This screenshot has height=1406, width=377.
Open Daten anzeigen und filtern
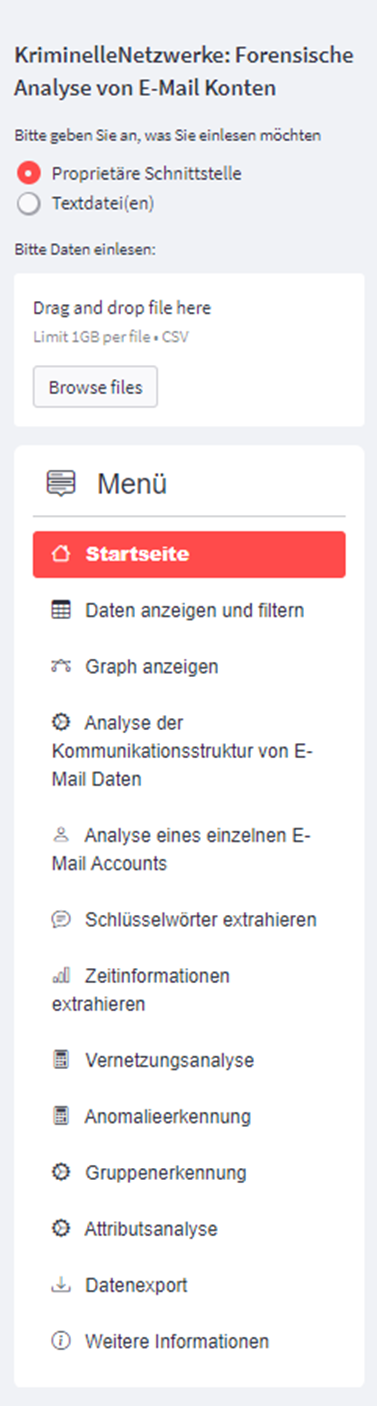click(x=189, y=610)
